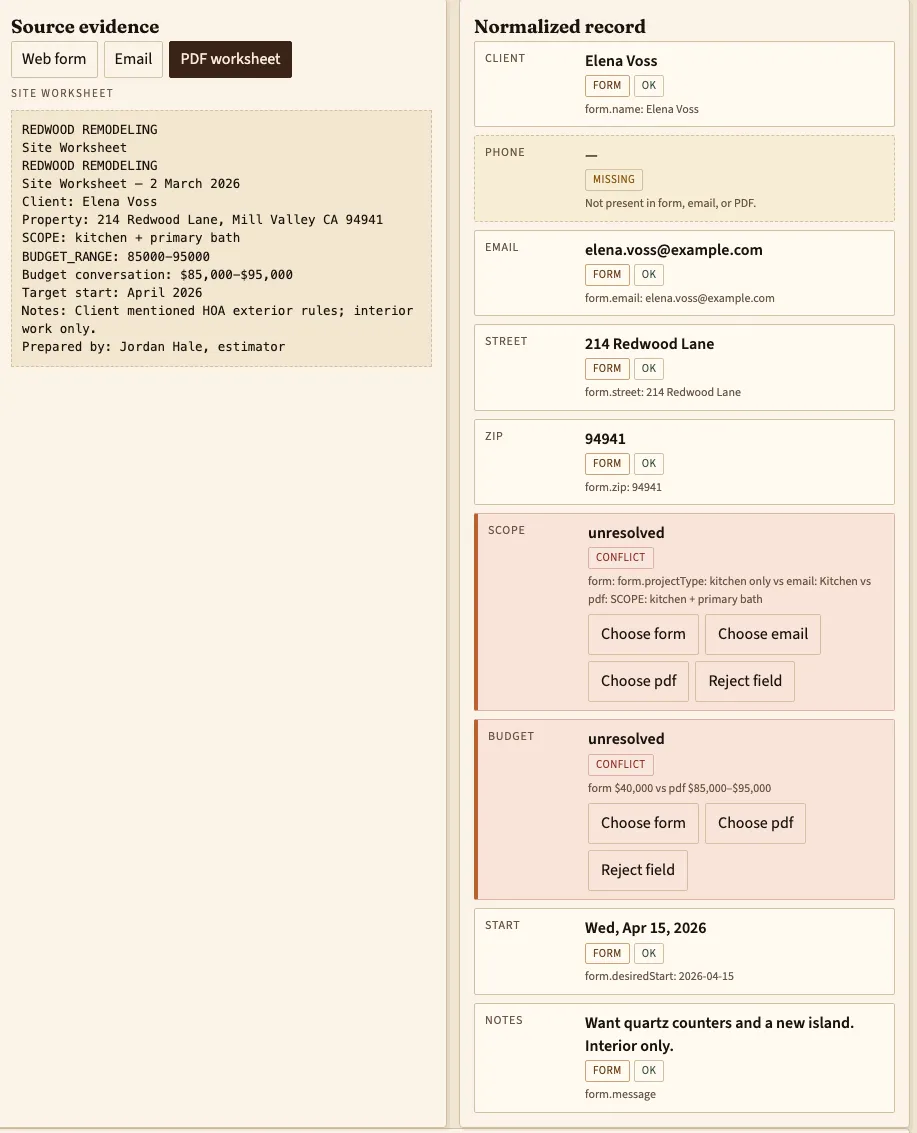This screenshot has height=1133, width=917.
Task: Click 'Want quartz counters and a new island.'
Action: [x=719, y=1023]
